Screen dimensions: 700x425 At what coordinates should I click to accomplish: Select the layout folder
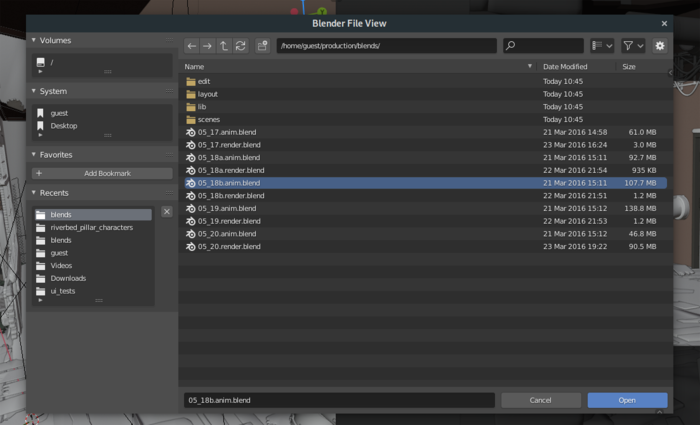[x=425, y=94]
